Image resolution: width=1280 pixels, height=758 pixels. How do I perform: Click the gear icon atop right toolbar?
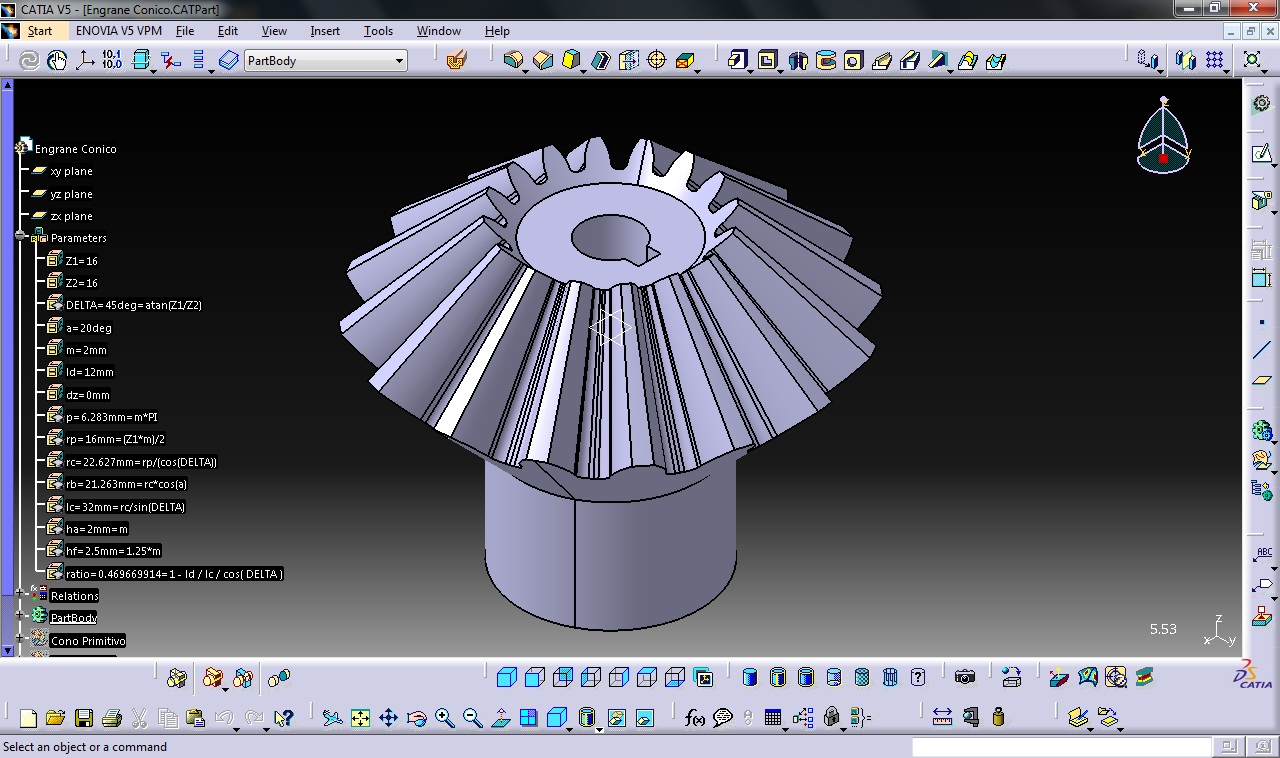(x=1261, y=103)
